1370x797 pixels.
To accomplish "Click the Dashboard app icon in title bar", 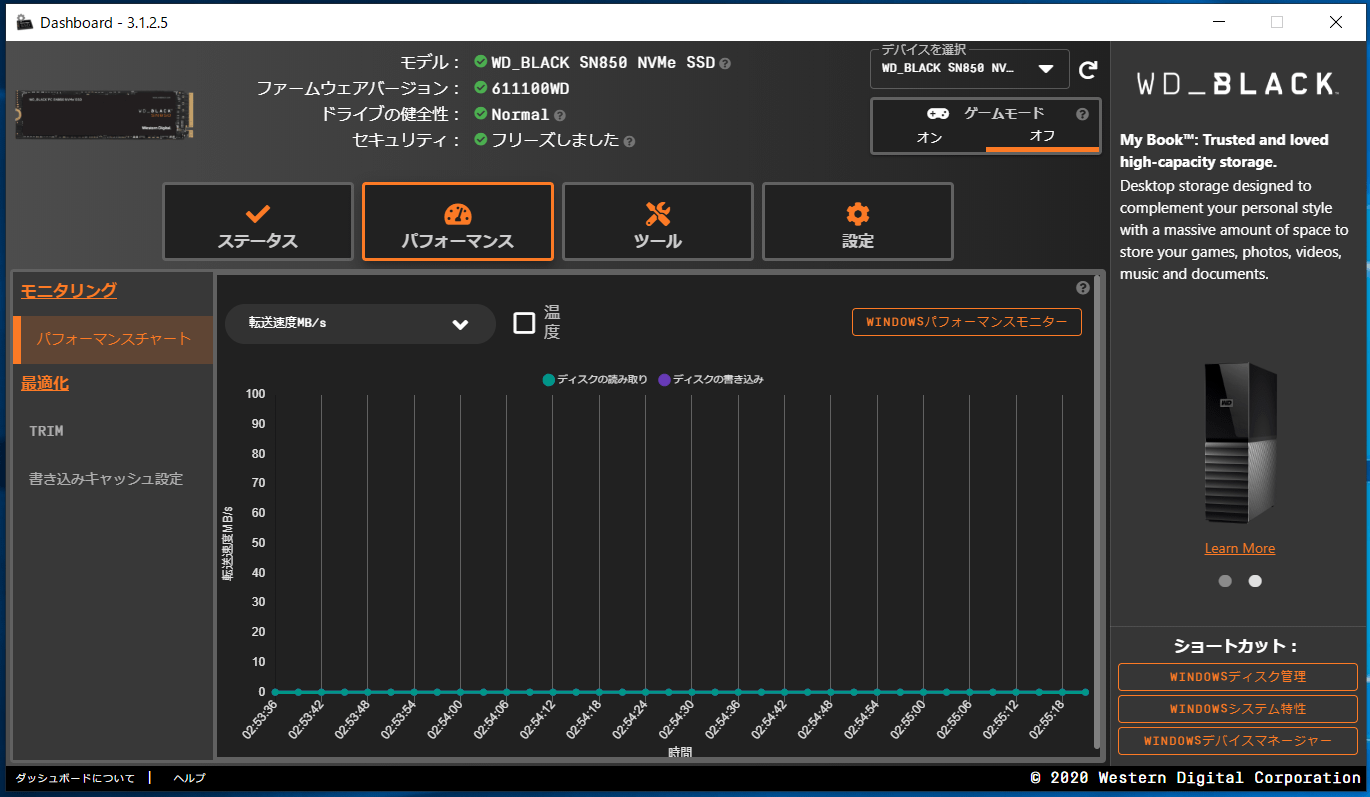I will click(x=25, y=22).
